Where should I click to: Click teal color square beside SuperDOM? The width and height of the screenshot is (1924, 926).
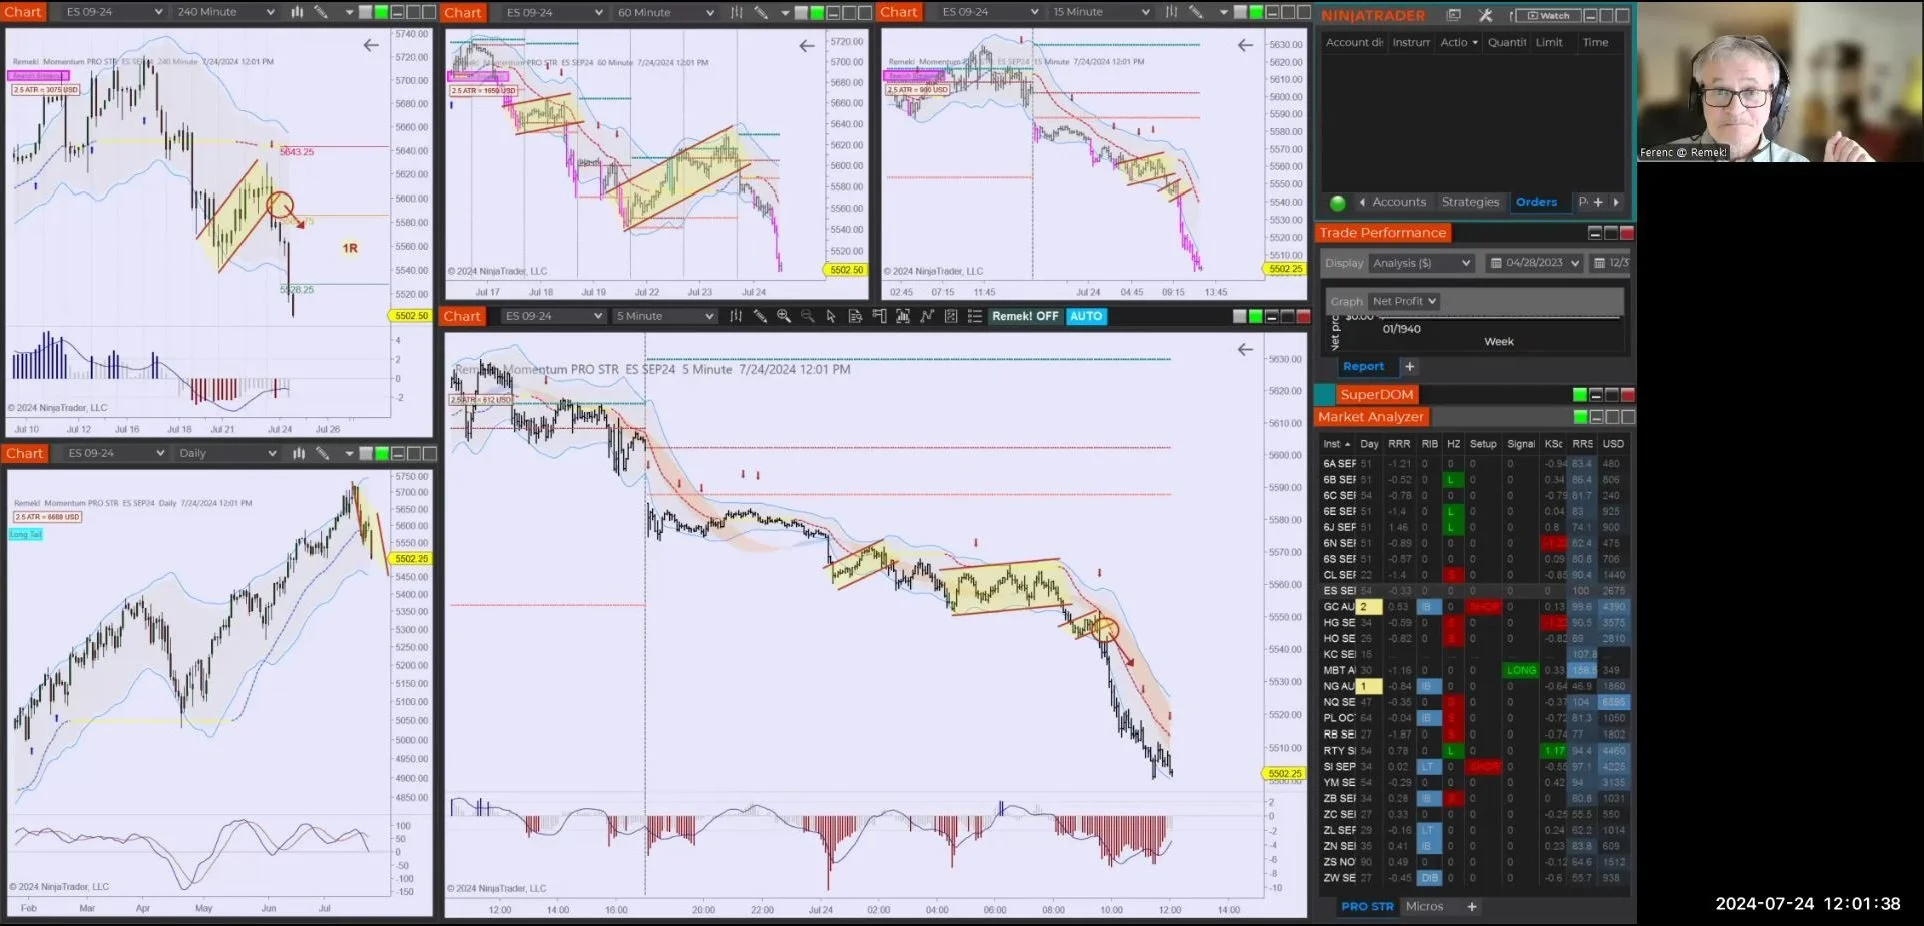1325,395
